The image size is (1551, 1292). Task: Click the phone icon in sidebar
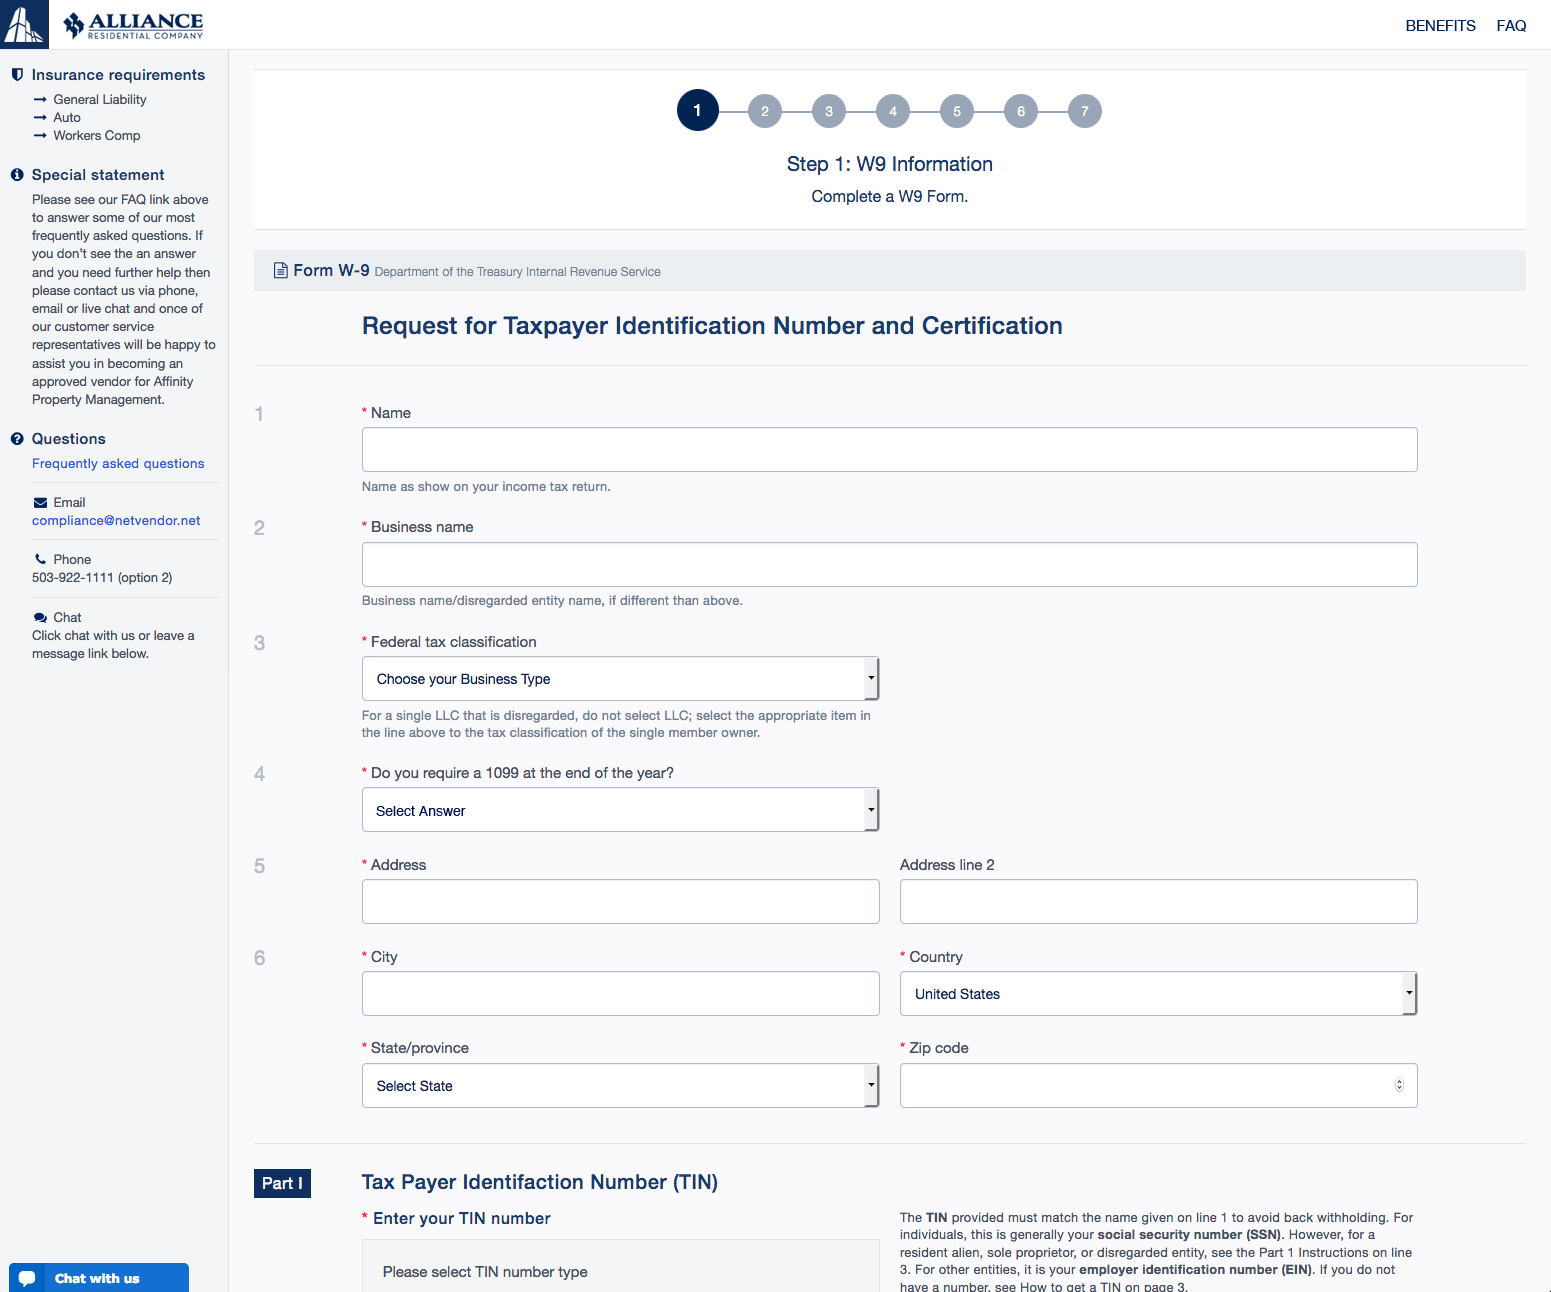[40, 560]
